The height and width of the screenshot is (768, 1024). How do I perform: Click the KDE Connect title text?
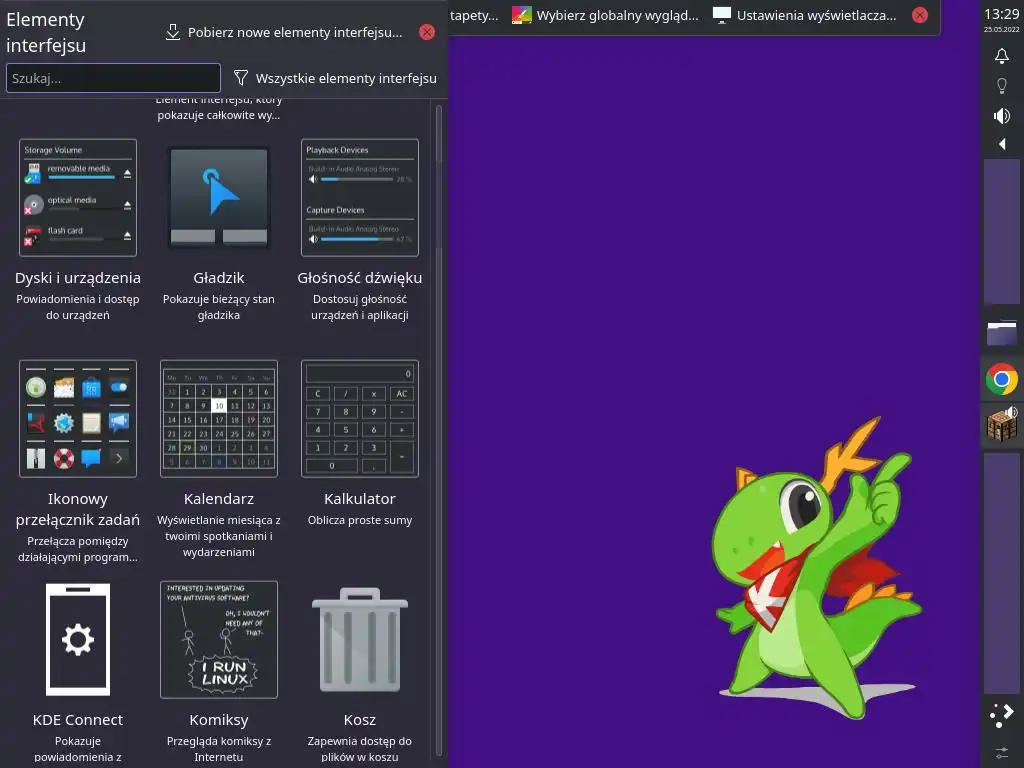pos(78,720)
